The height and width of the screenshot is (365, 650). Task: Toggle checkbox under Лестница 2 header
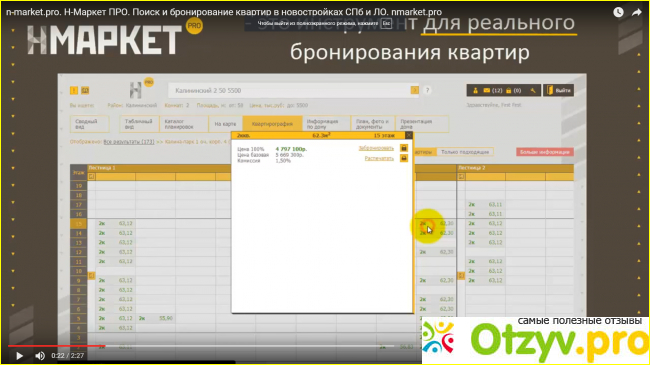tap(461, 176)
